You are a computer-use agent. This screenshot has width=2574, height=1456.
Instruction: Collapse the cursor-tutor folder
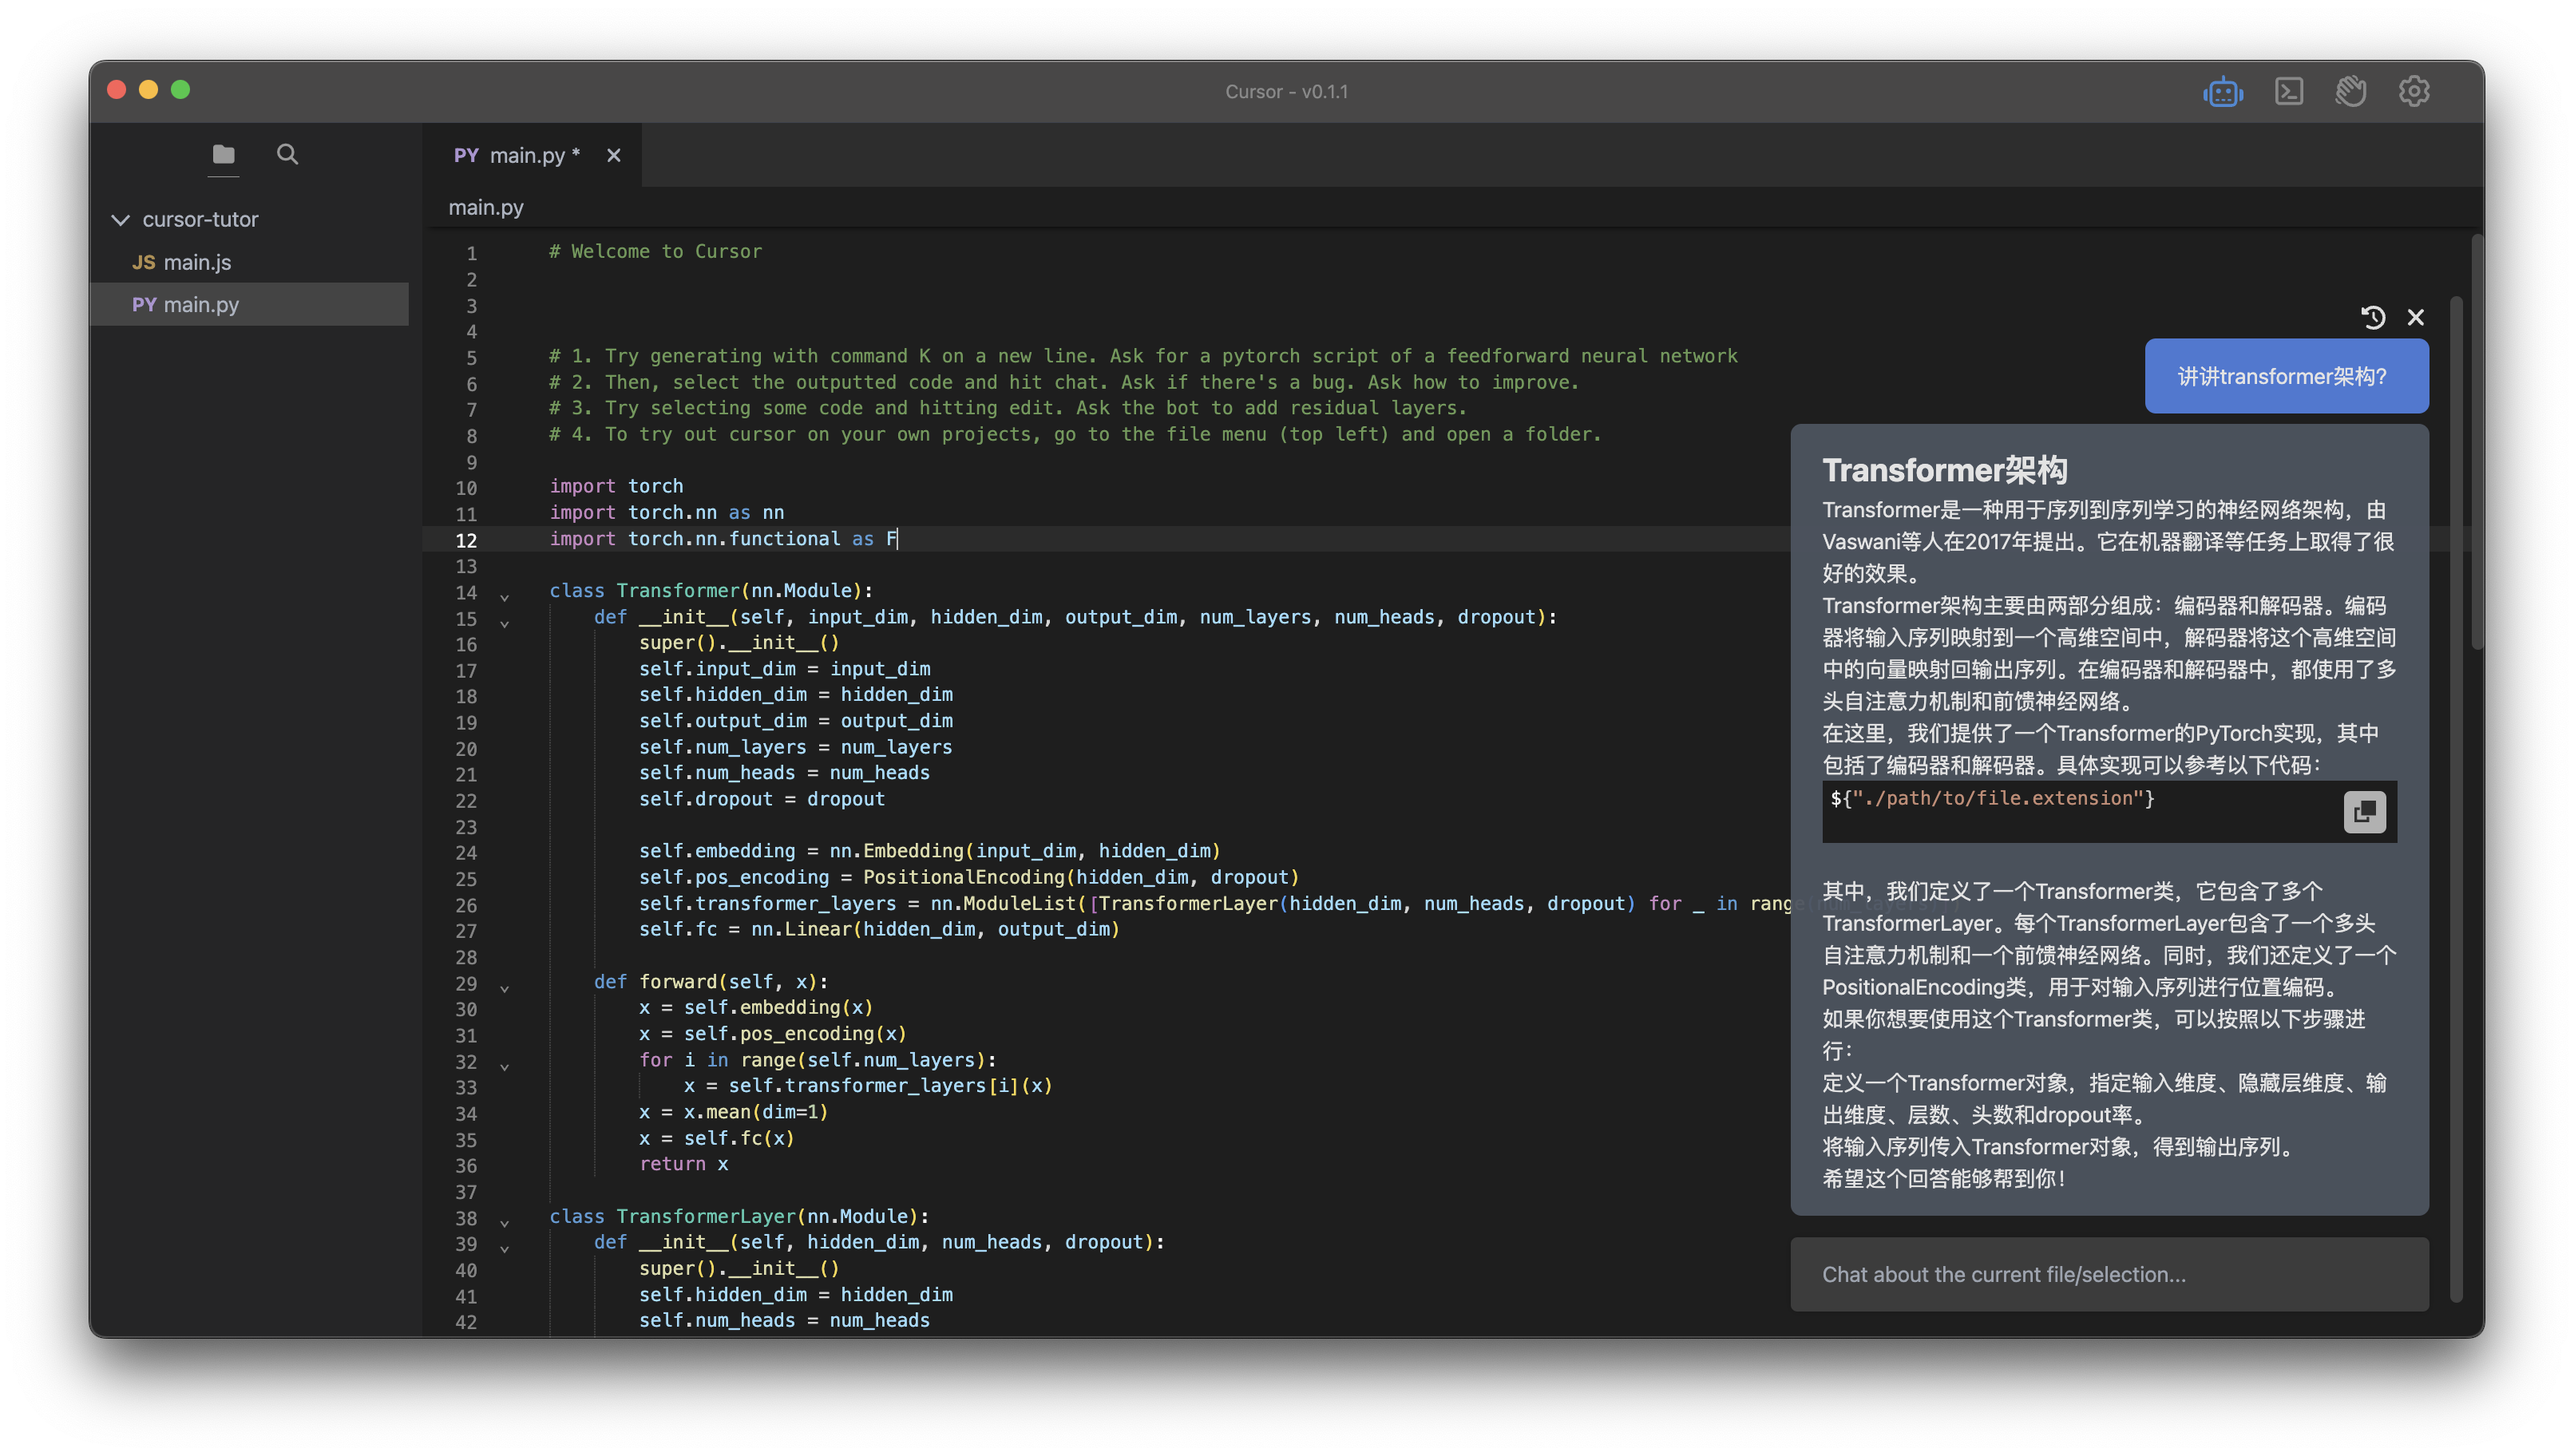[x=120, y=220]
